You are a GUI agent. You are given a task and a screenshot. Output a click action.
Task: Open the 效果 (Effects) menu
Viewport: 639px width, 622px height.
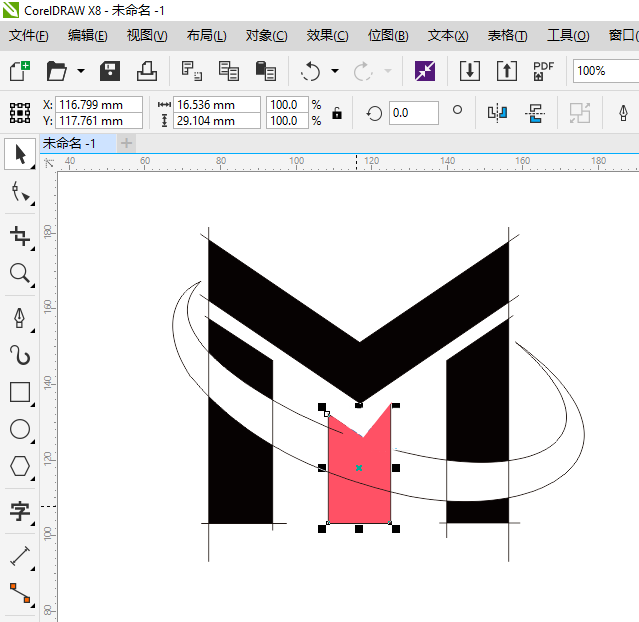(x=327, y=36)
